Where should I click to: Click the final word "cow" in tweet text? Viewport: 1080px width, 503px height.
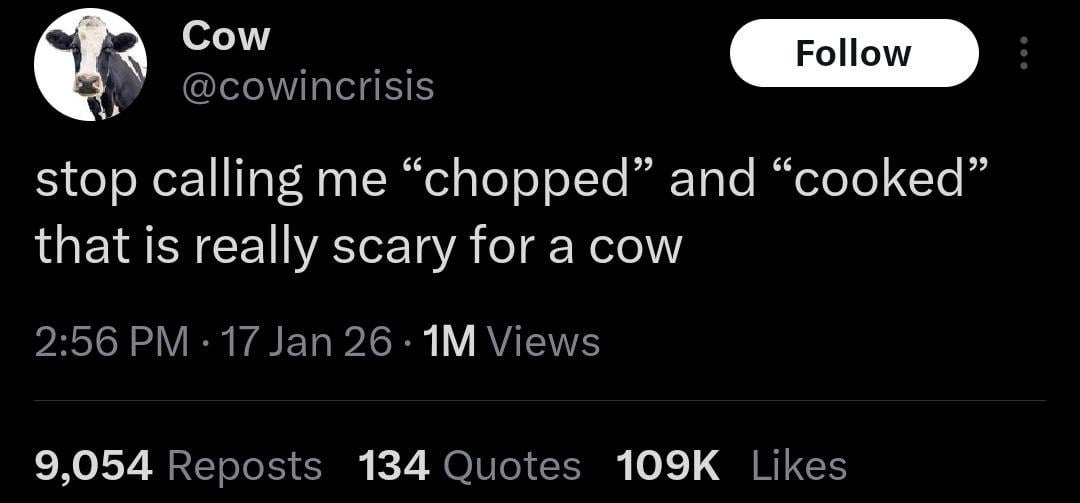click(636, 247)
